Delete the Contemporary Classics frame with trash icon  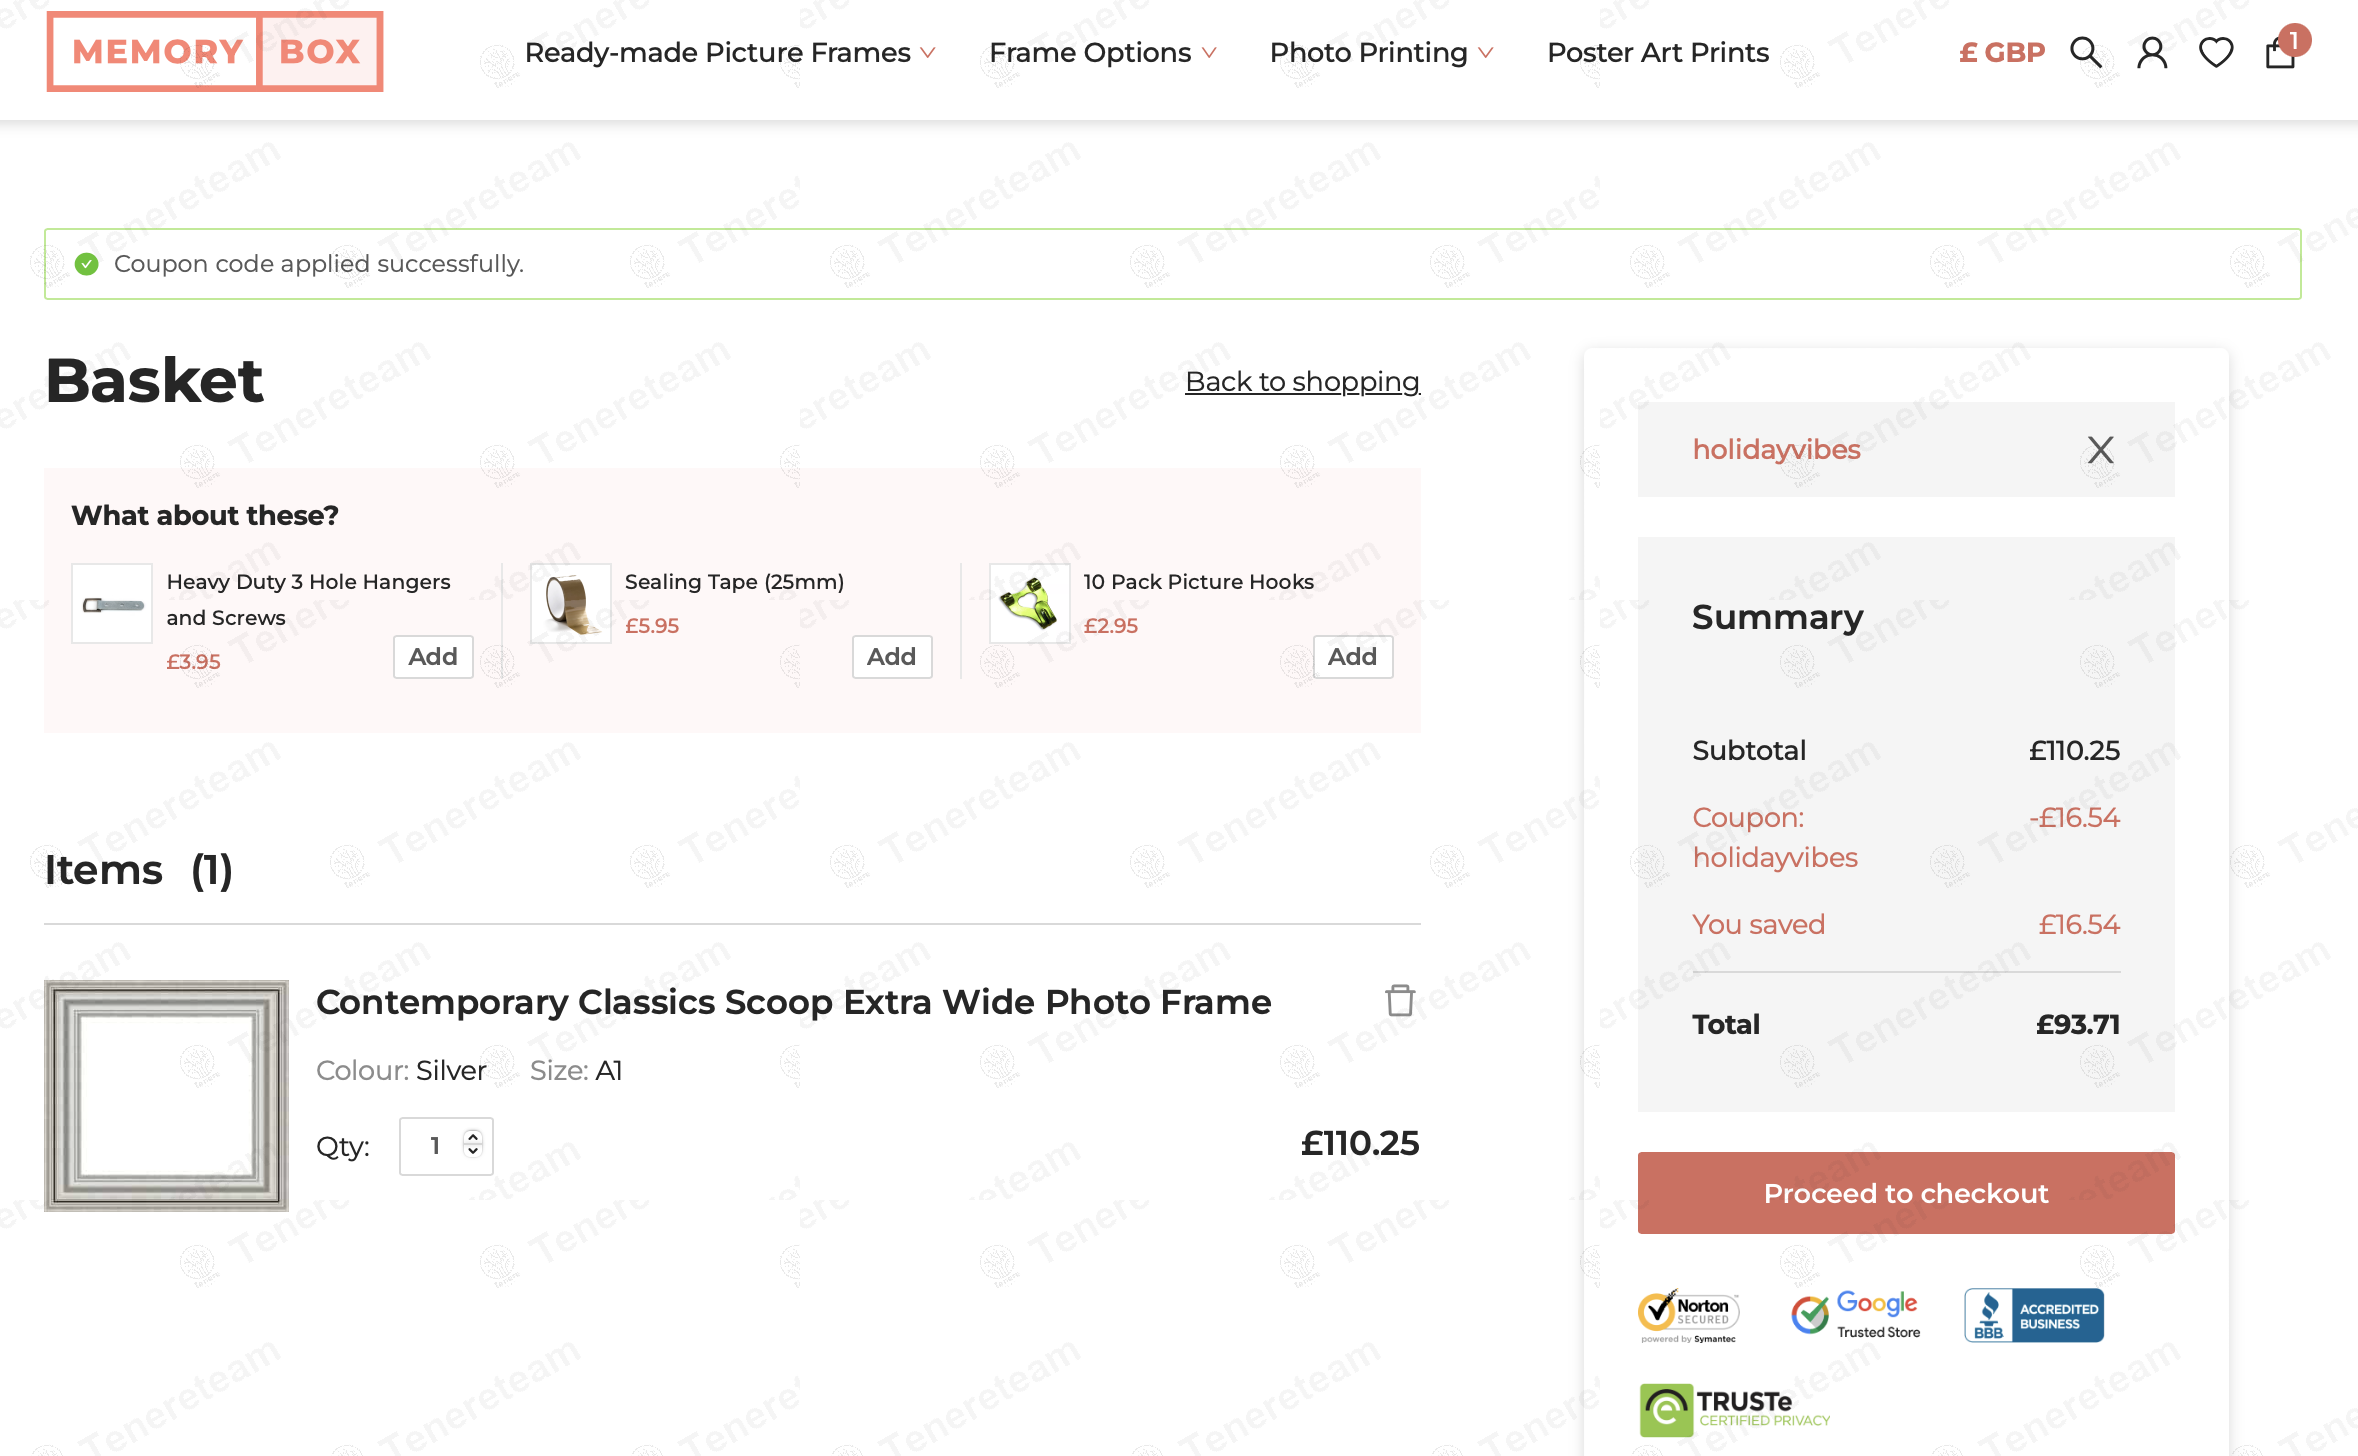(x=1400, y=1000)
